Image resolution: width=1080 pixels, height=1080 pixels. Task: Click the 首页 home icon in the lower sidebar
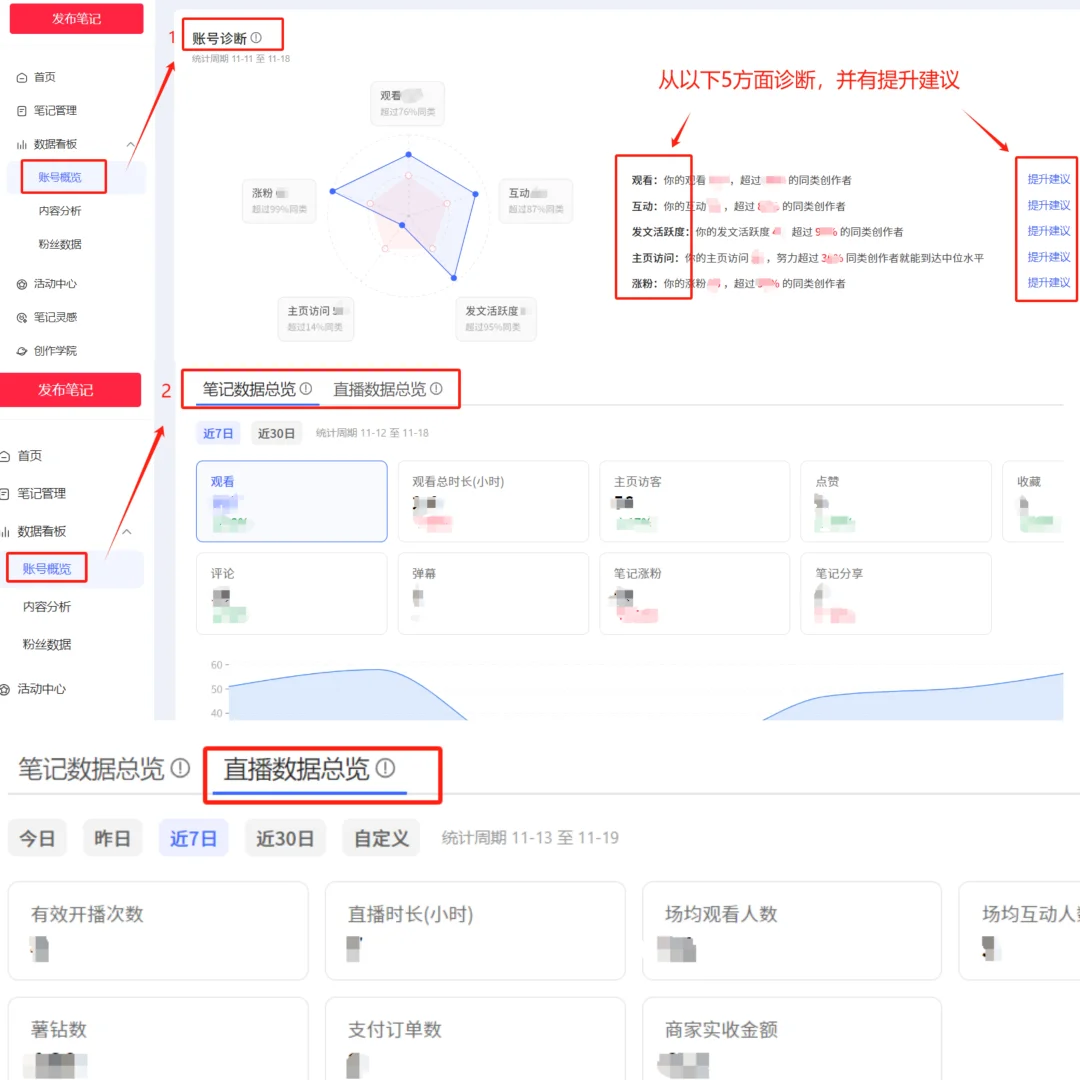5,456
